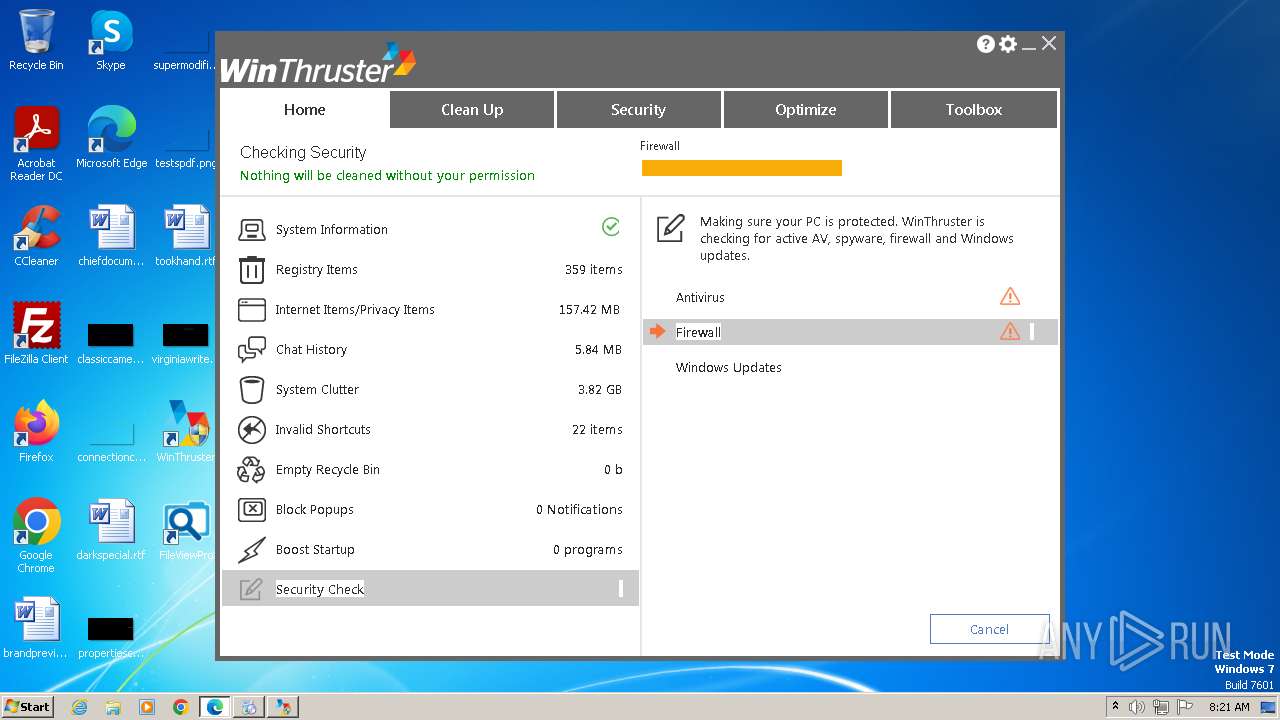Image resolution: width=1280 pixels, height=720 pixels.
Task: Click the 157.42 MB value
Action: [590, 310]
